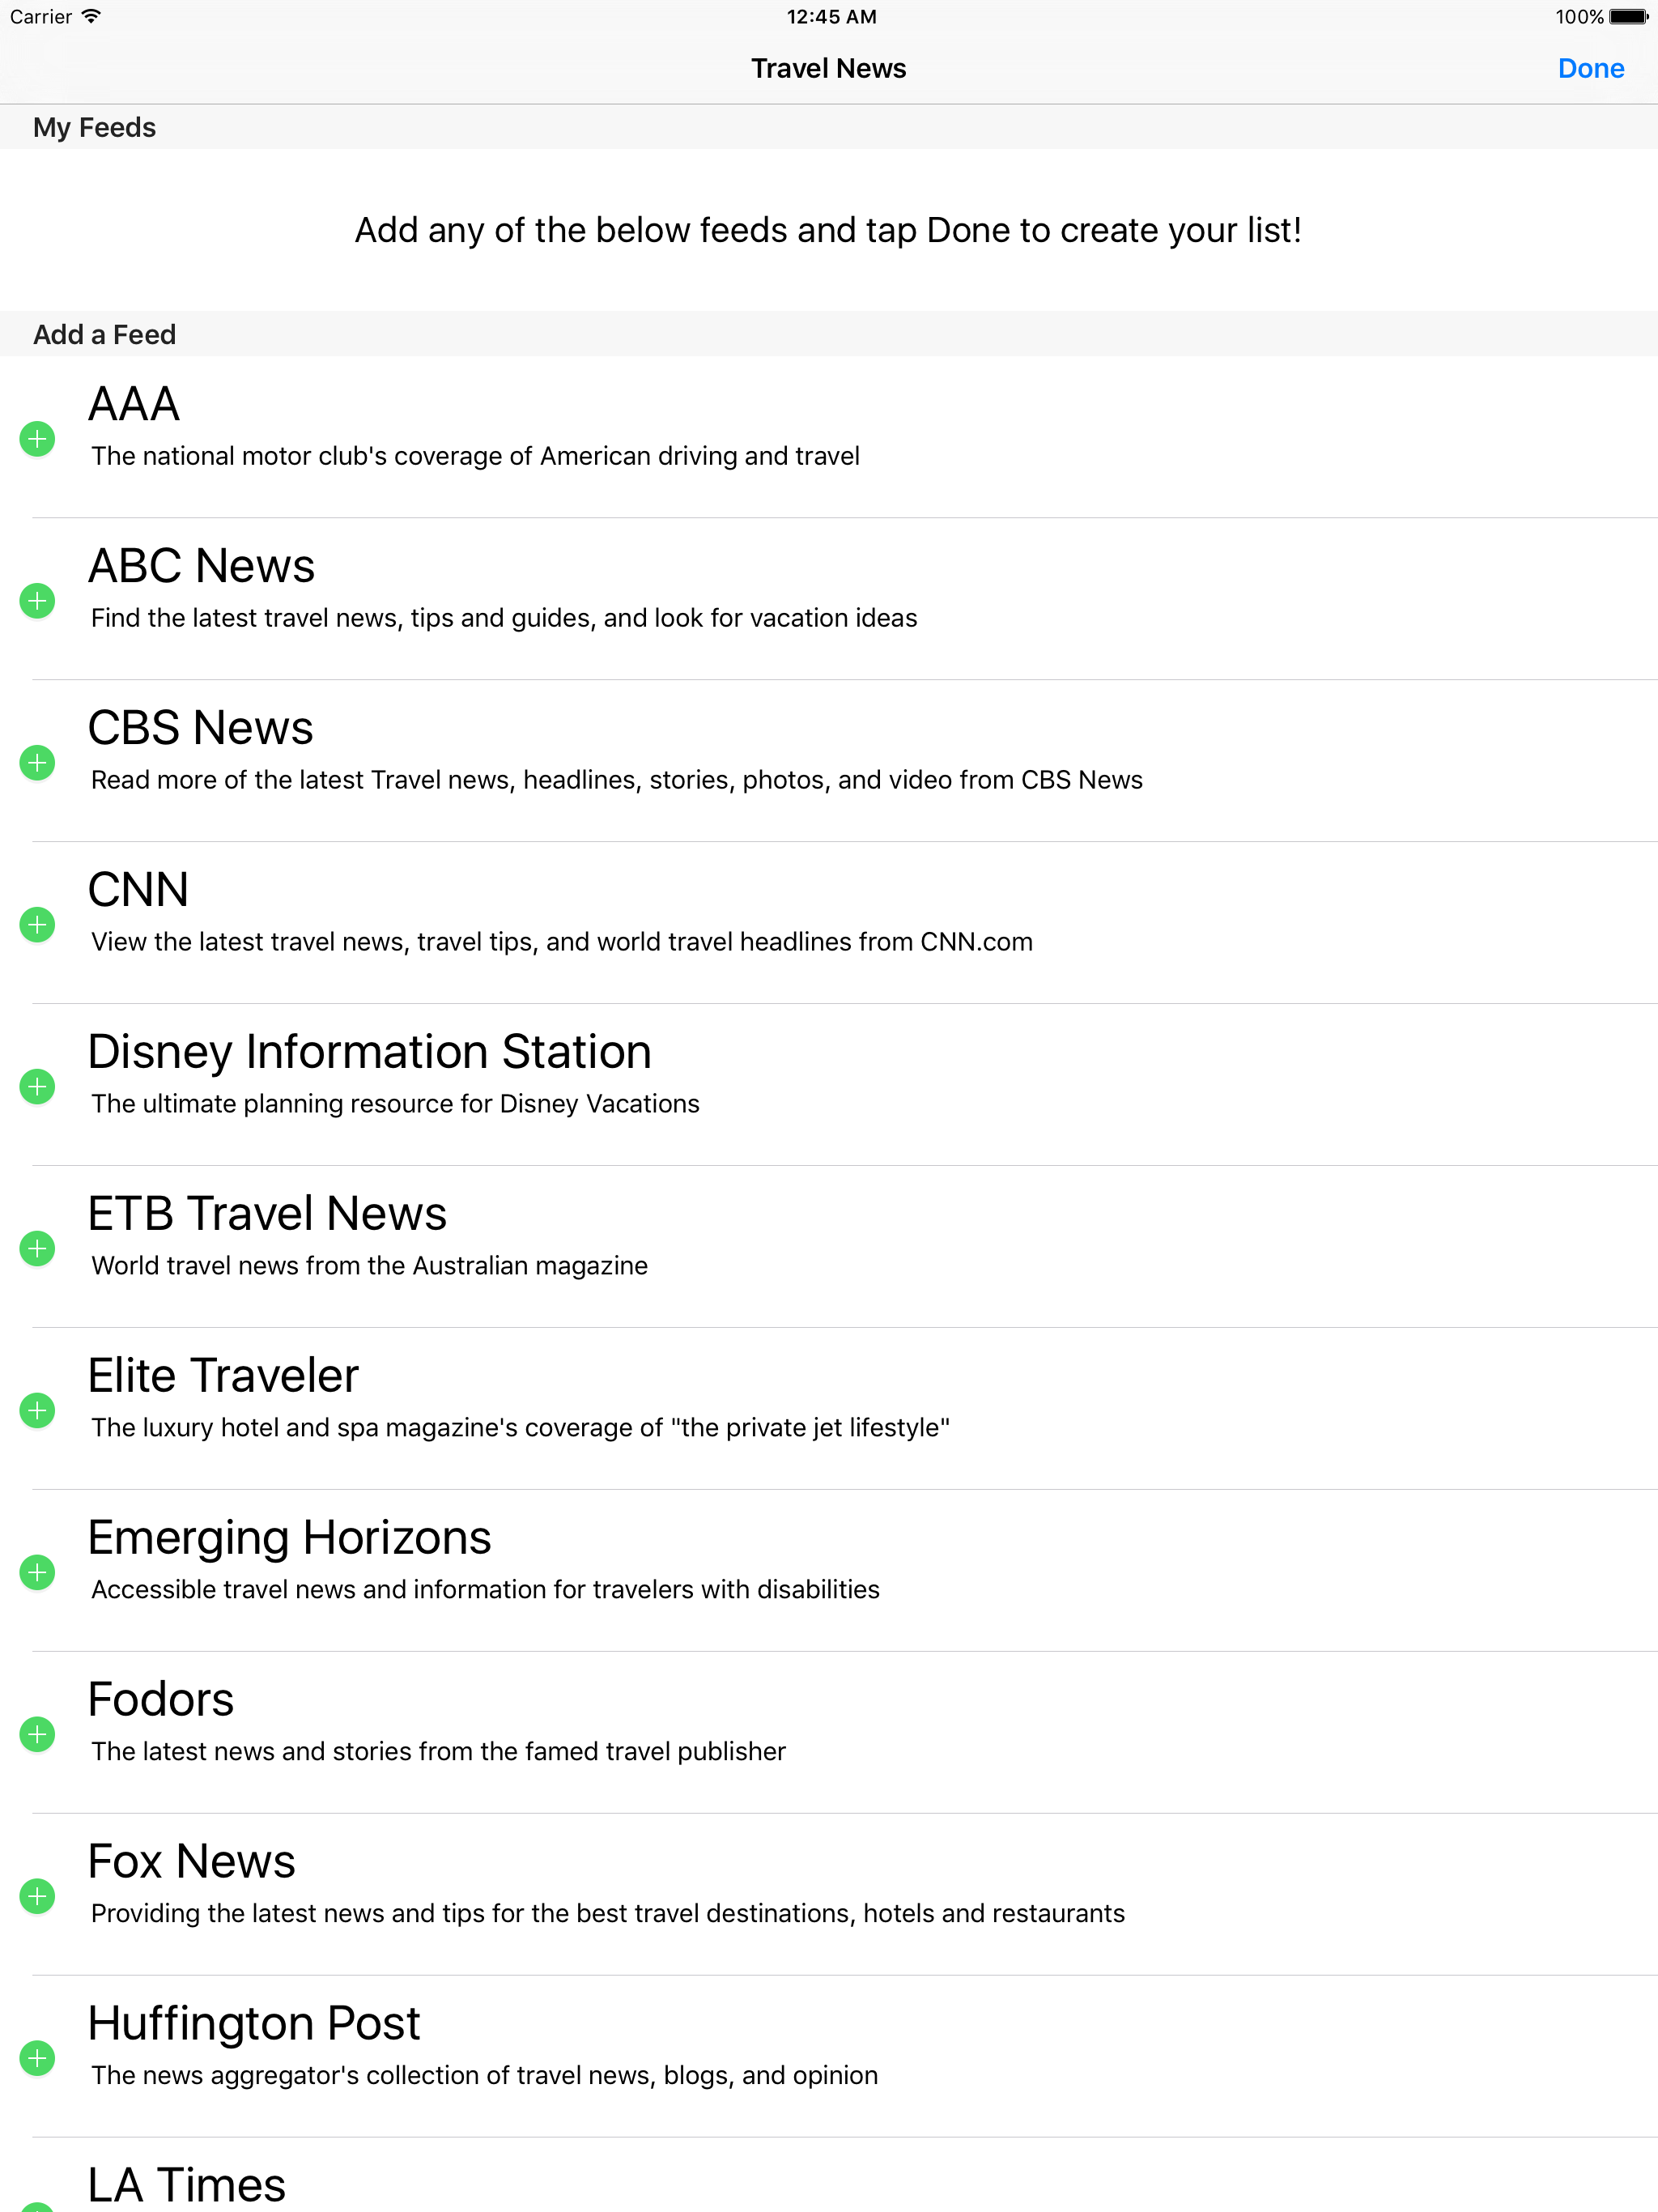Tap the Add a Feed section header
This screenshot has height=2212, width=1658.
104,335
